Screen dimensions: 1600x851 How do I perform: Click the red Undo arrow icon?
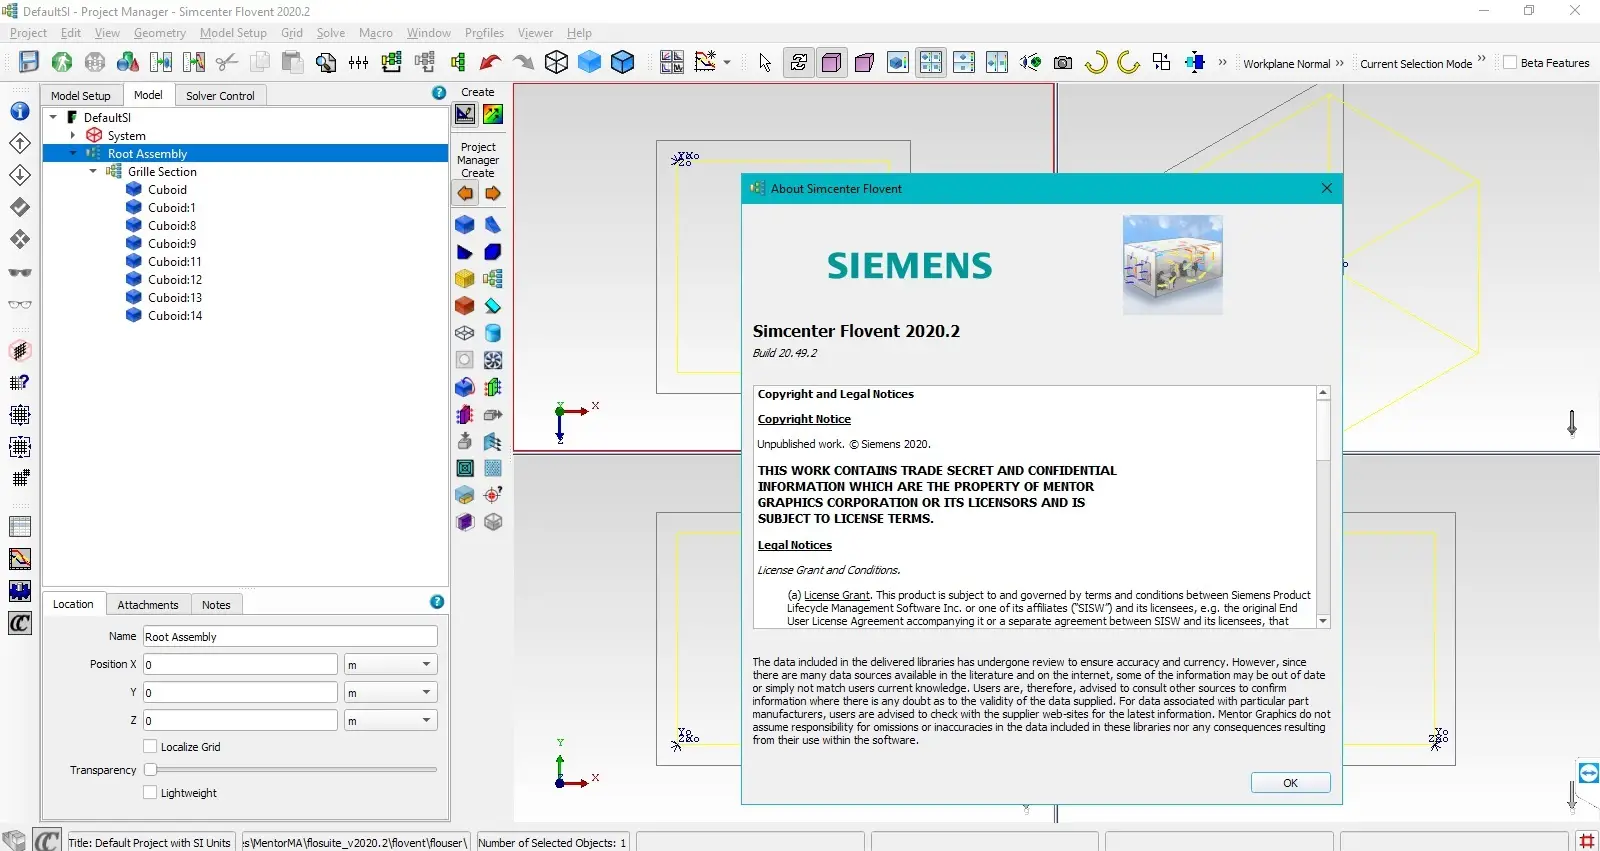490,62
